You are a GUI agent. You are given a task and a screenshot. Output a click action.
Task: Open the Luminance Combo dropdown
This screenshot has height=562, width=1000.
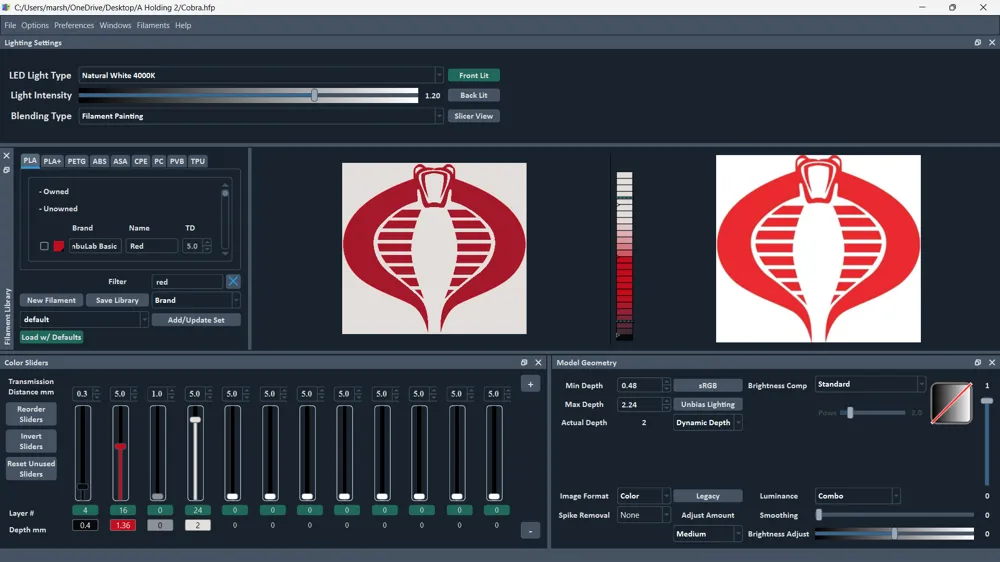[x=857, y=496]
